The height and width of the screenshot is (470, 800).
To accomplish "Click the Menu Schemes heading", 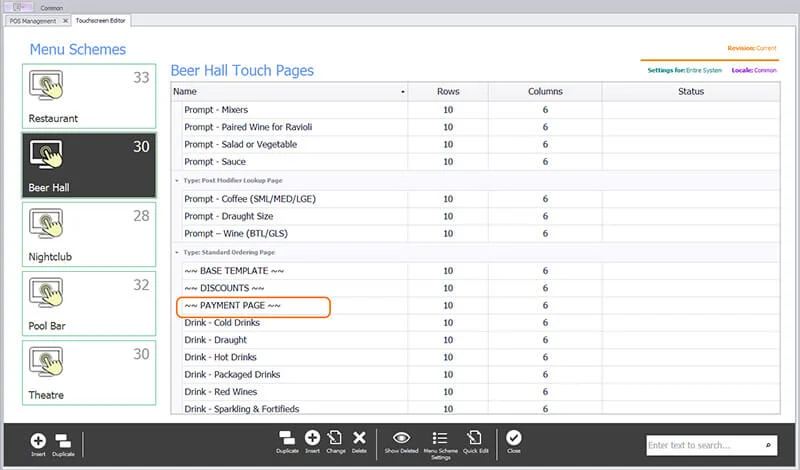I will [78, 50].
